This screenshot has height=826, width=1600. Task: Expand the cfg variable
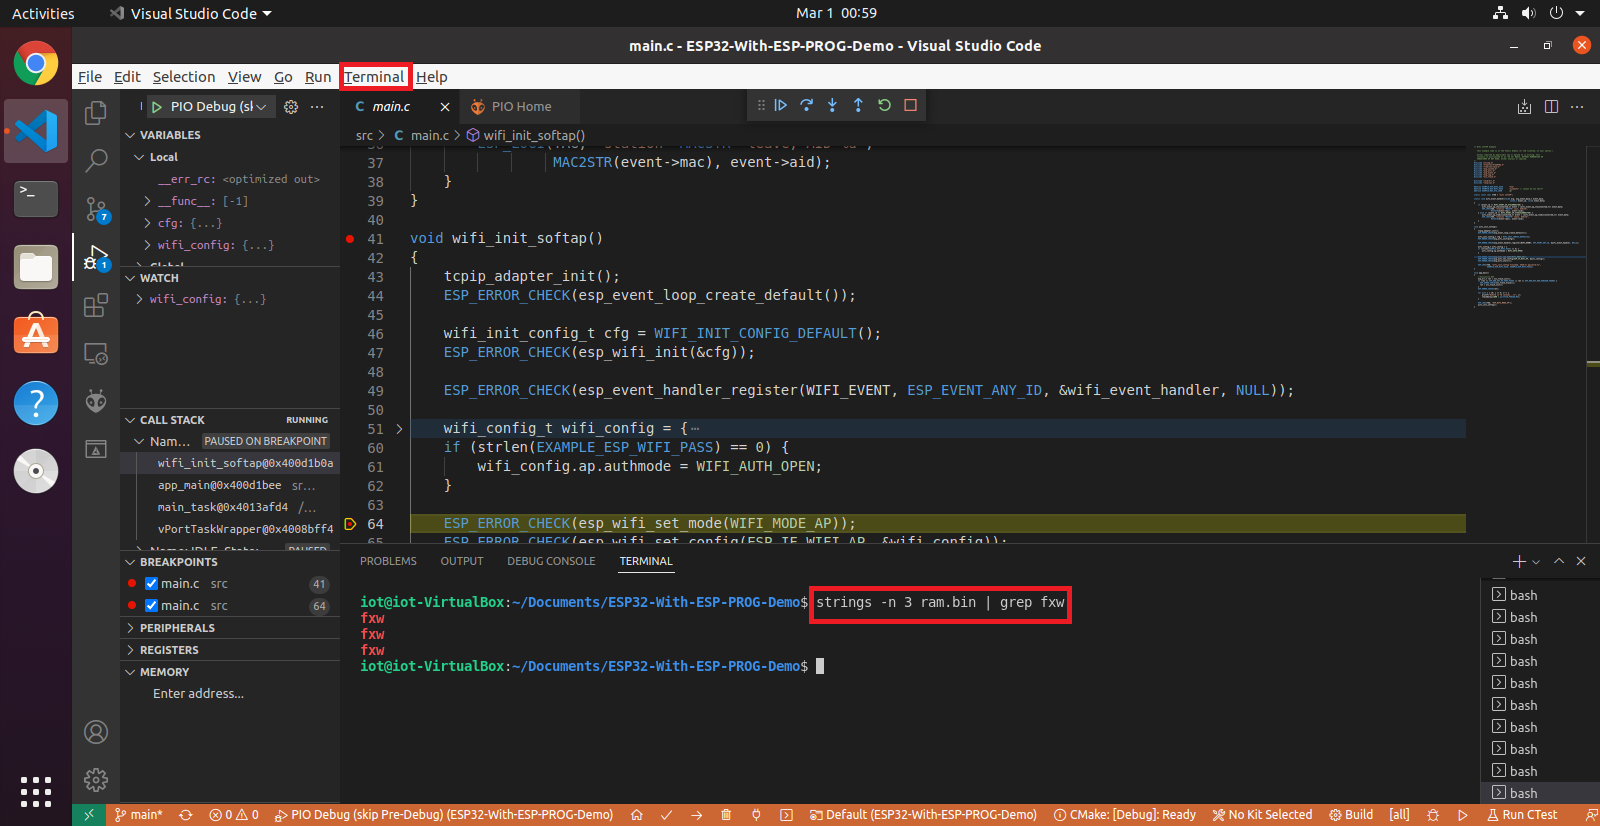[148, 223]
